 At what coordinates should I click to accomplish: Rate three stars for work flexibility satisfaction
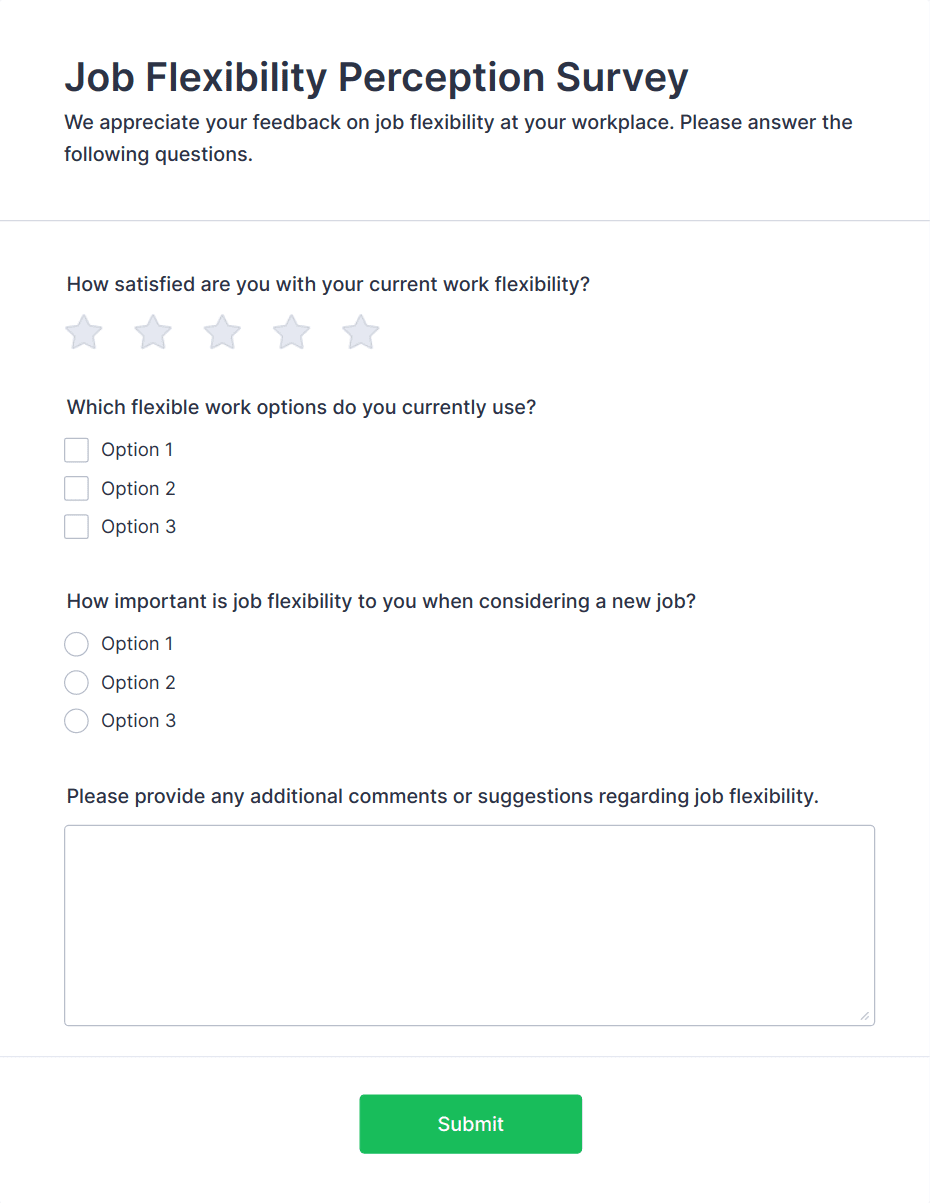221,331
